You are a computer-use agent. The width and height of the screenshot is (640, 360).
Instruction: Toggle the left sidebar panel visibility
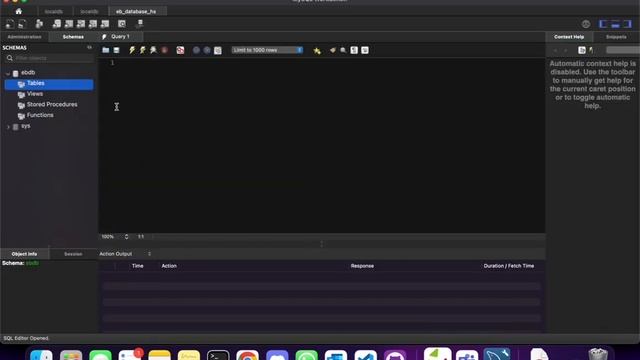click(603, 24)
